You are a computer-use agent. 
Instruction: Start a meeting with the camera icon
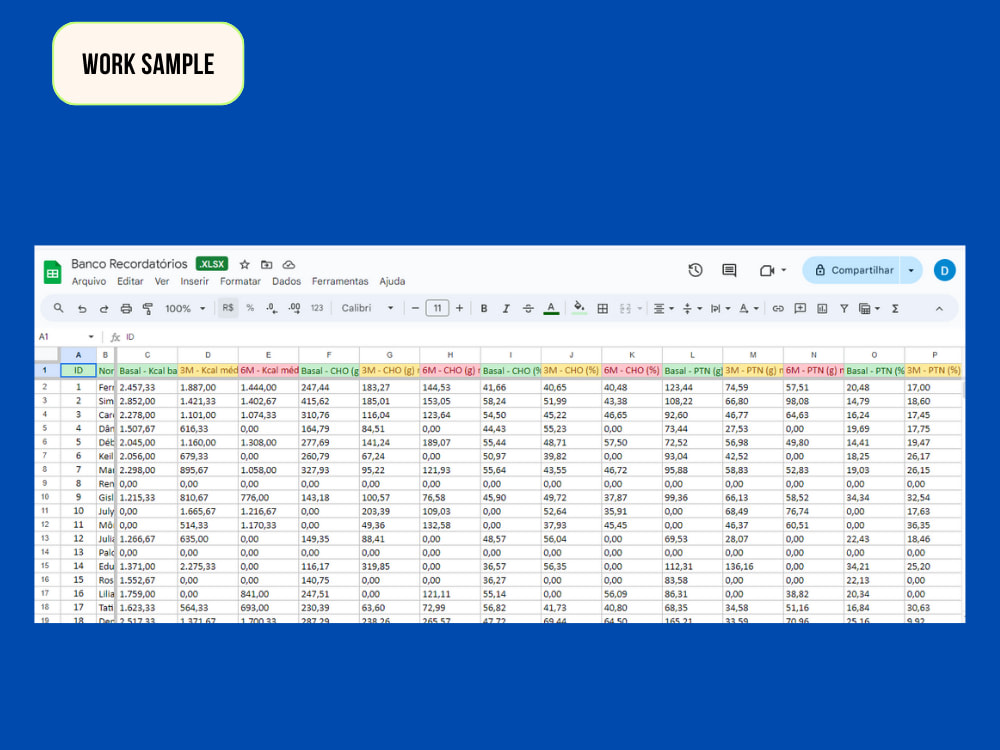pyautogui.click(x=767, y=270)
